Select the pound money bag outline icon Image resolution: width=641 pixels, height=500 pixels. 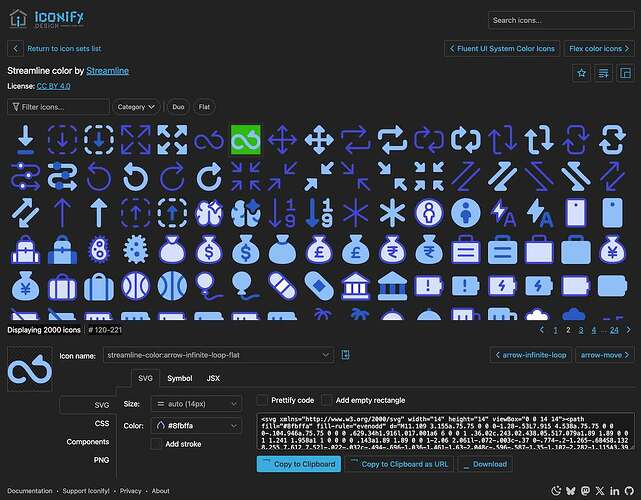319,249
